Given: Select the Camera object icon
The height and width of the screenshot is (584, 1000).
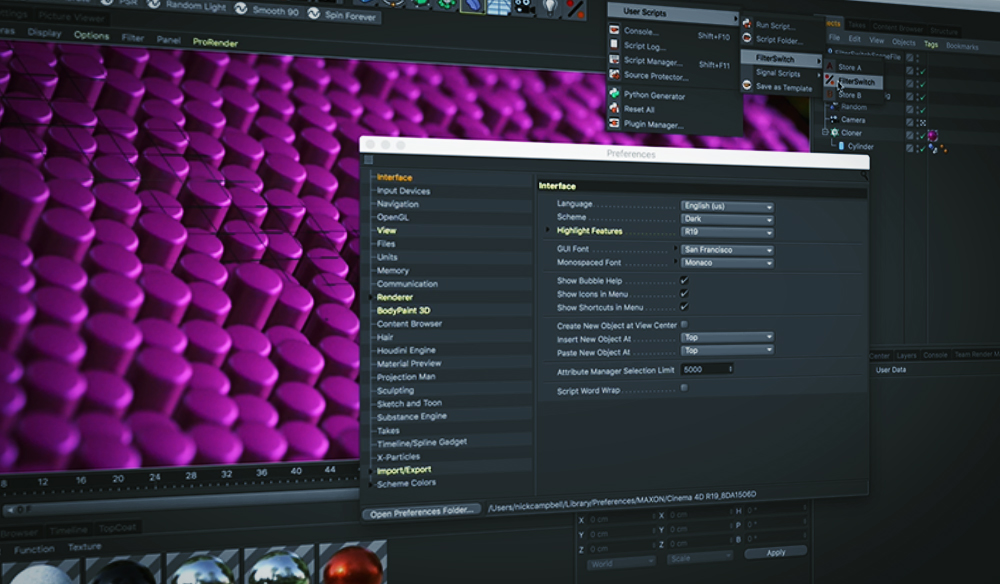Looking at the screenshot, I should pos(833,119).
